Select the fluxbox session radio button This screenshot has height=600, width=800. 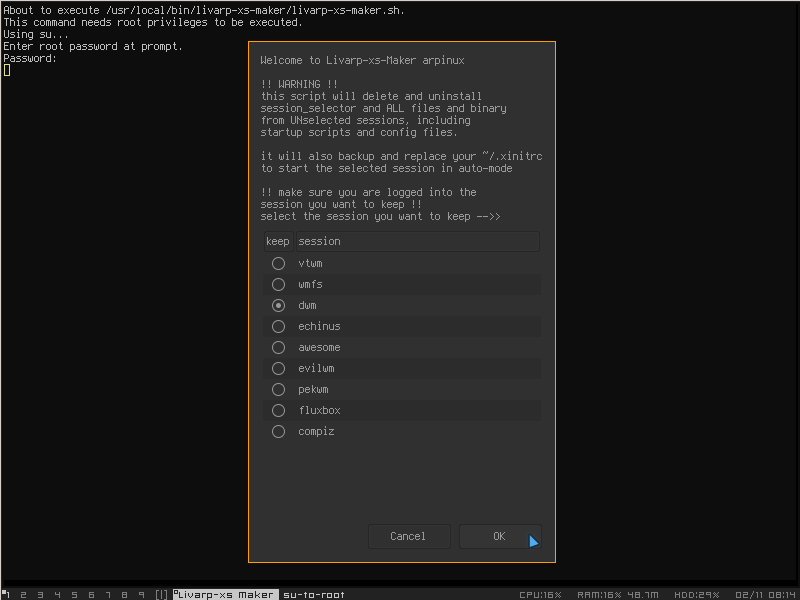(x=278, y=410)
